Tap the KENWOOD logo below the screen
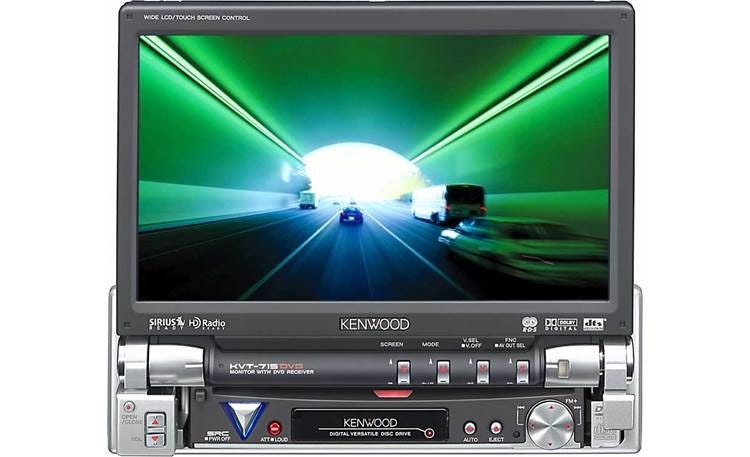750x457 pixels. tap(375, 324)
